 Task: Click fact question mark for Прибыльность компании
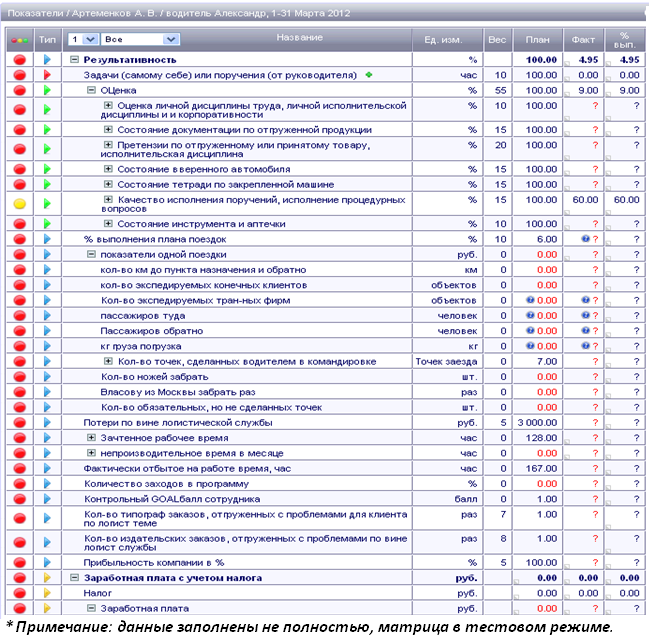click(x=595, y=562)
